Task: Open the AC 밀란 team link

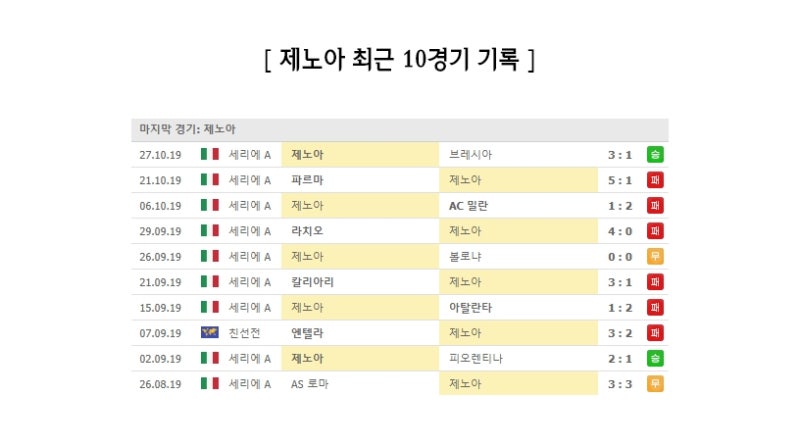Action: click(x=468, y=206)
